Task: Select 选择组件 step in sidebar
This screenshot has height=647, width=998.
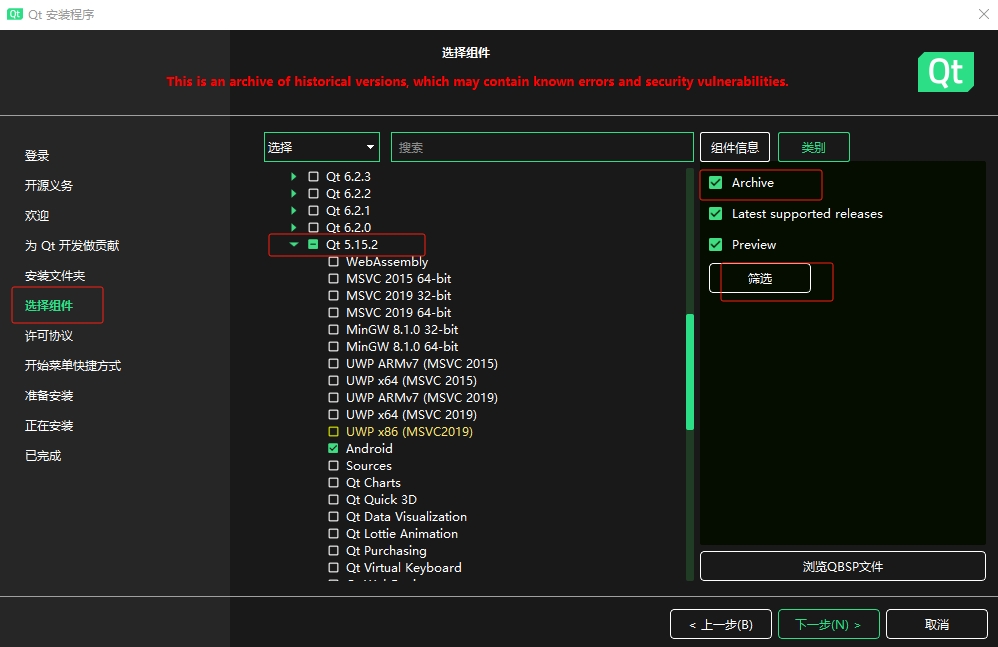Action: [x=49, y=306]
